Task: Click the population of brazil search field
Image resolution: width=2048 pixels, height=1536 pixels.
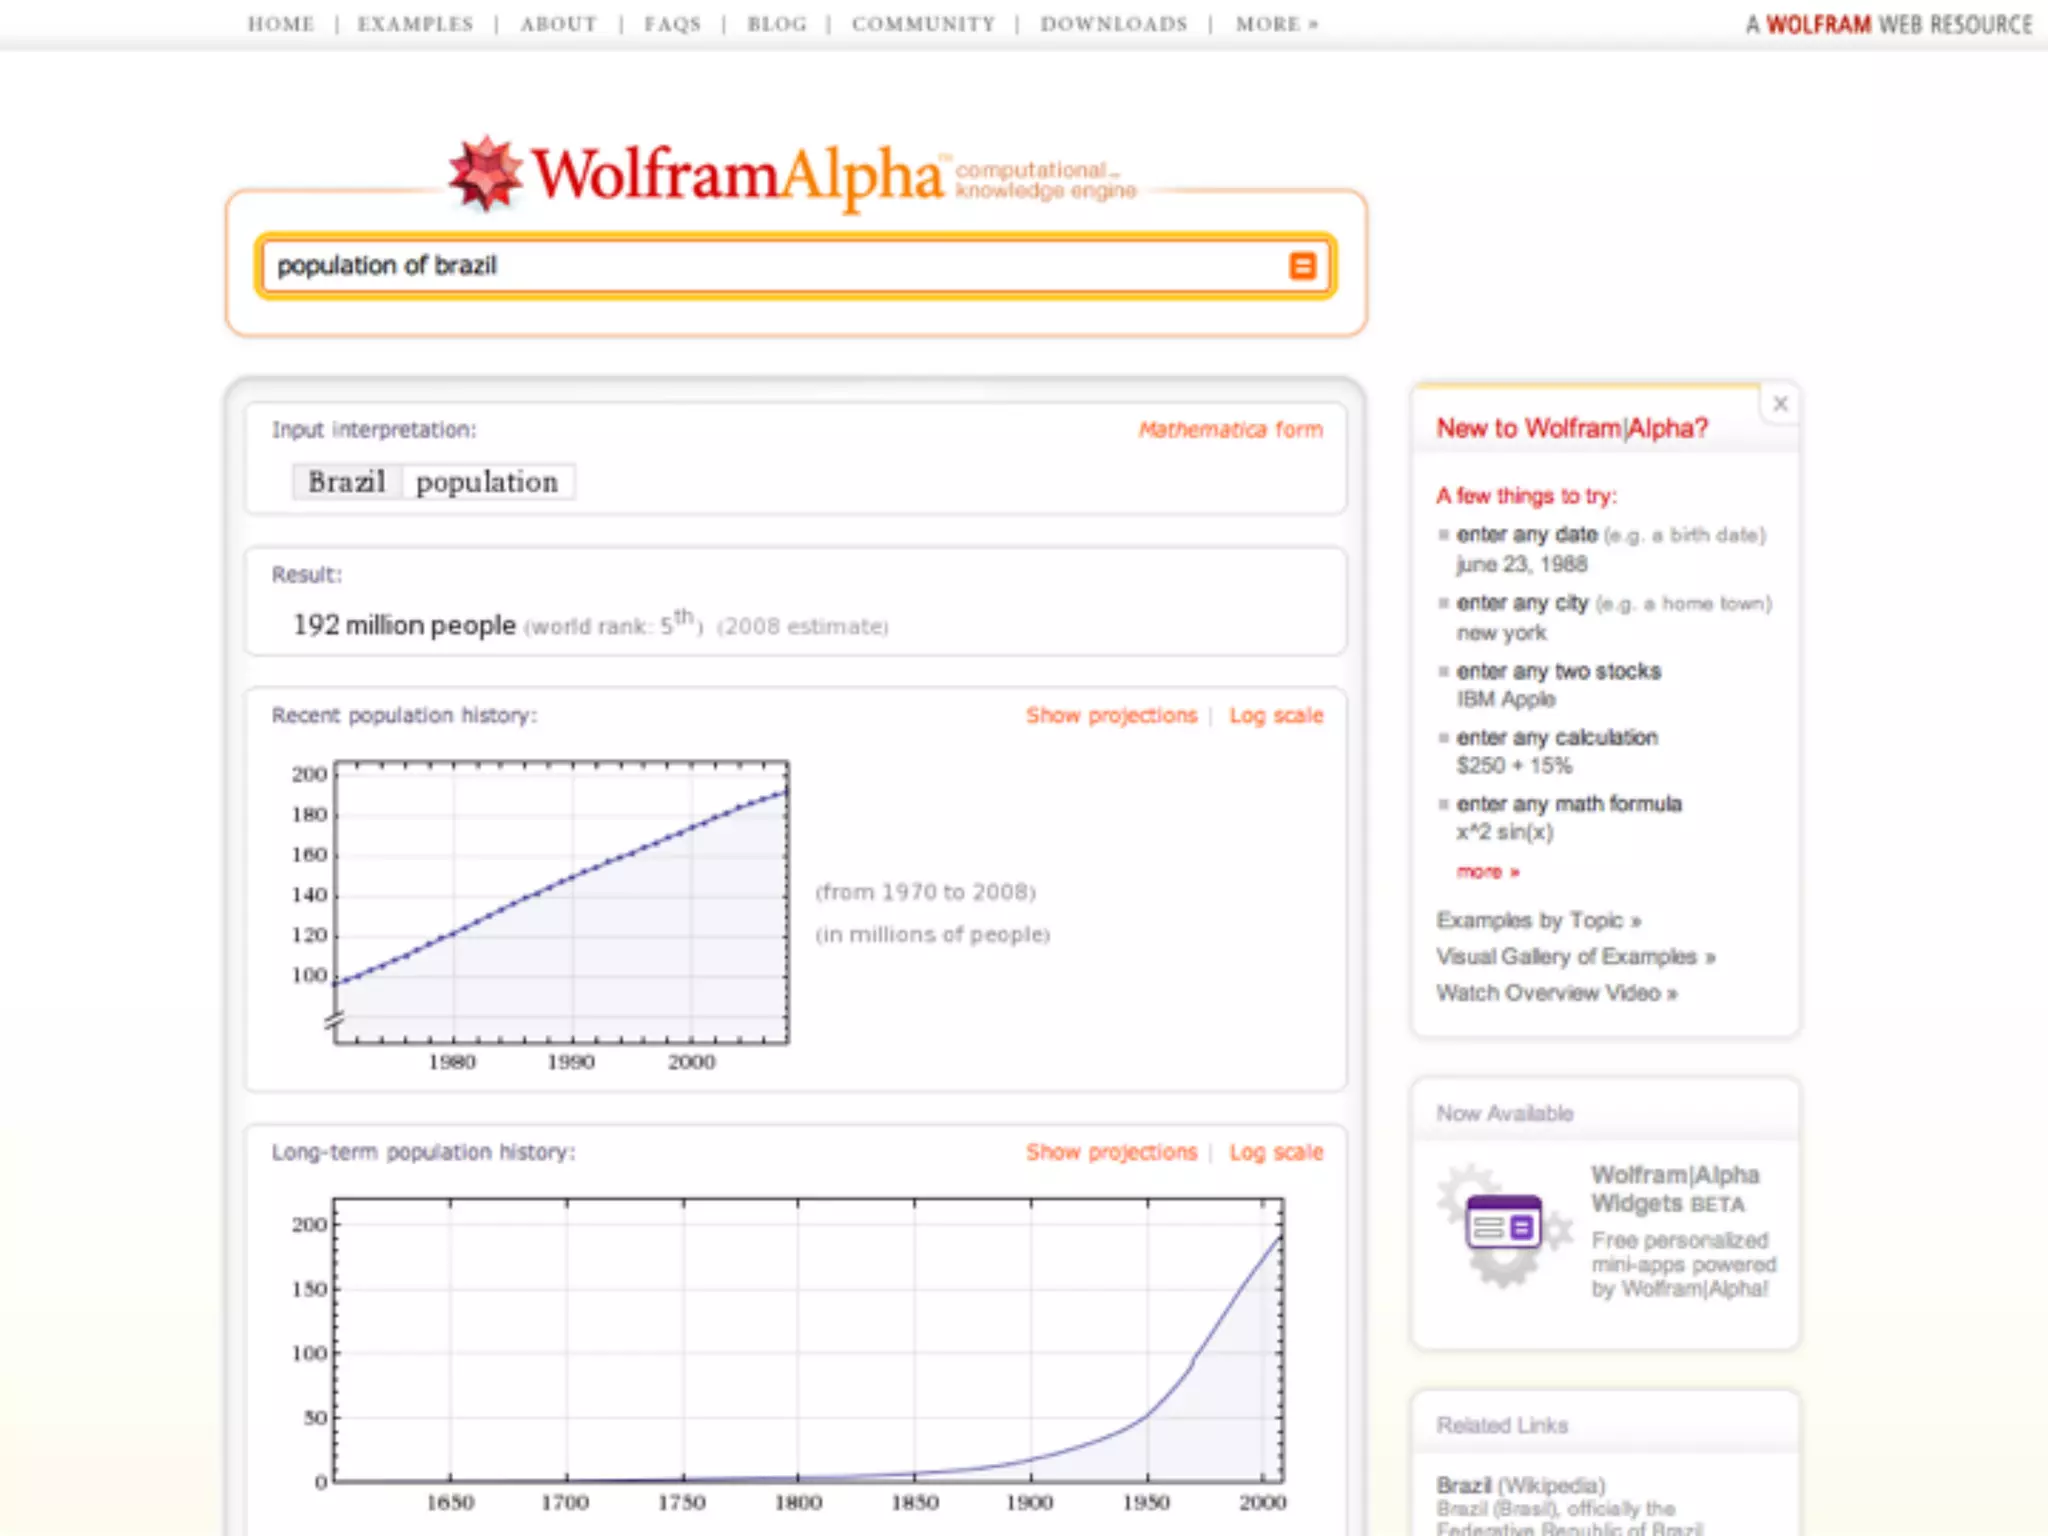Action: (x=770, y=266)
